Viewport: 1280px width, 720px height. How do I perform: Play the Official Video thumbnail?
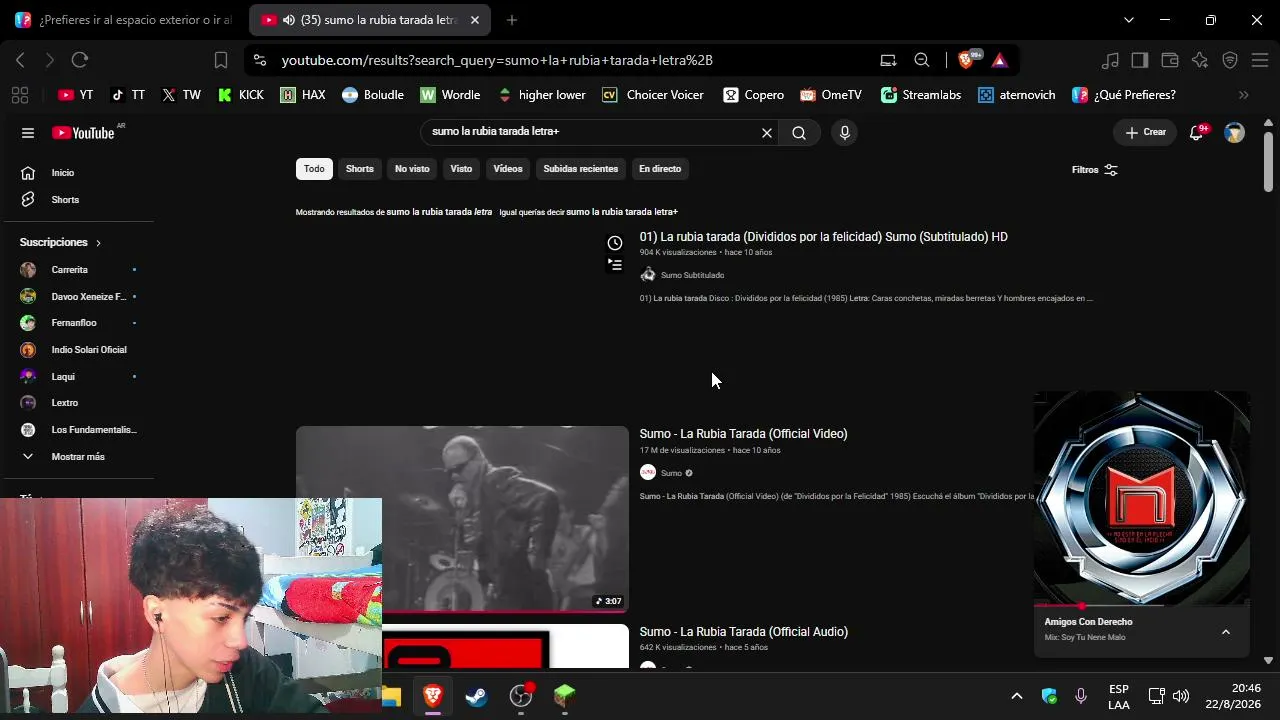pyautogui.click(x=462, y=519)
